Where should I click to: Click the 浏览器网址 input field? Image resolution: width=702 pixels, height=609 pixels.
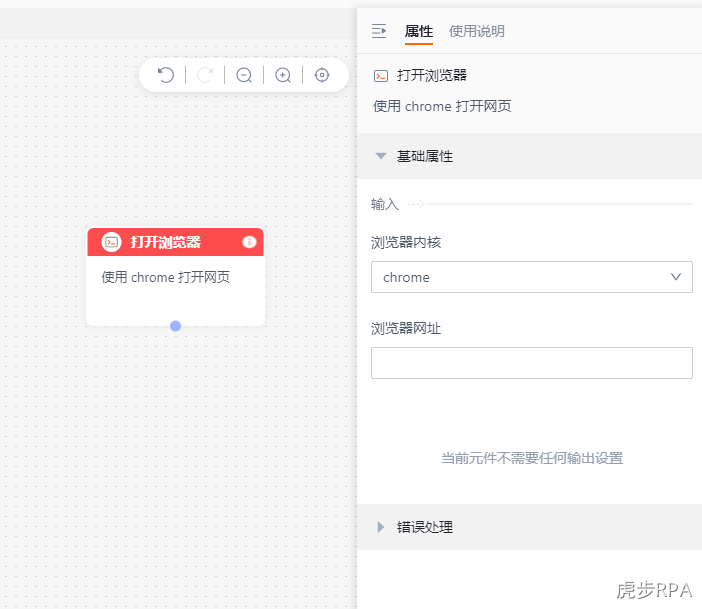(x=532, y=363)
